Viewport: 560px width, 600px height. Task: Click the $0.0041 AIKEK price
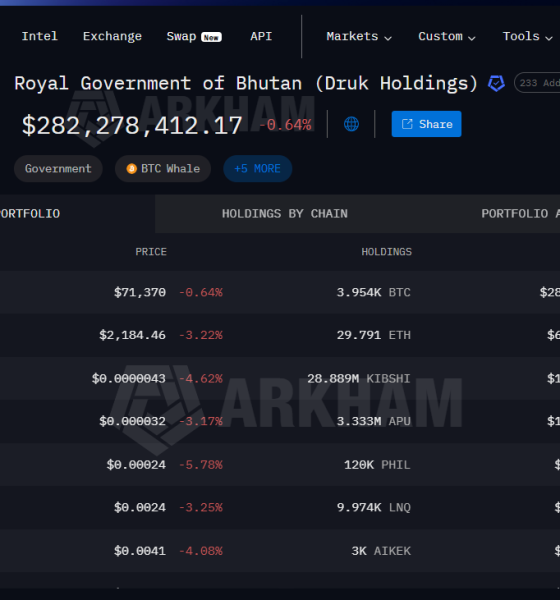pos(140,551)
